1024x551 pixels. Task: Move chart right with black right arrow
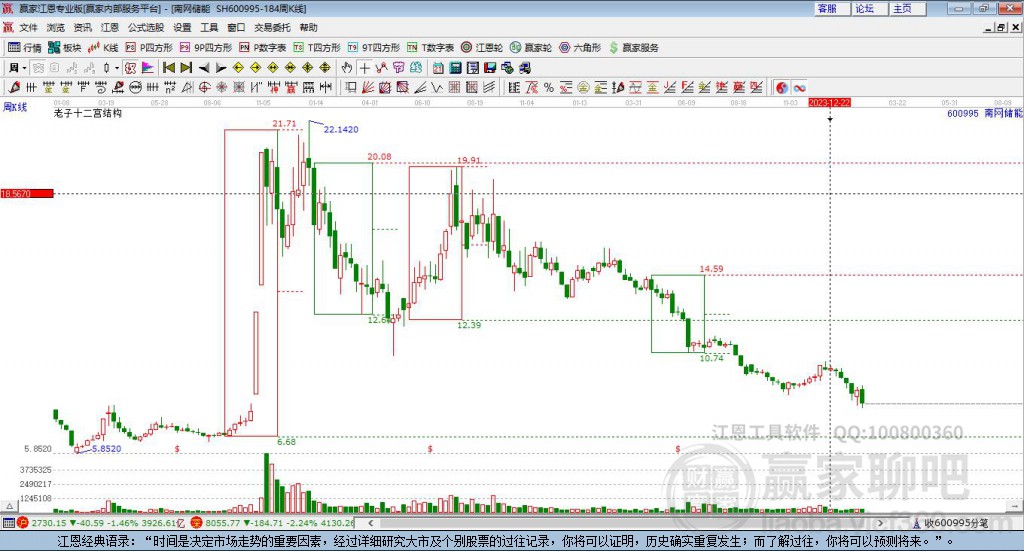221,68
